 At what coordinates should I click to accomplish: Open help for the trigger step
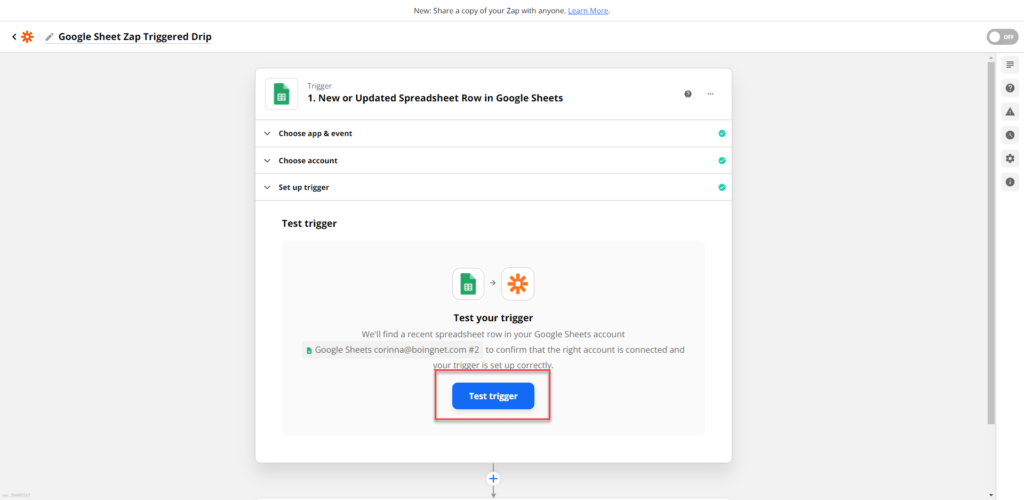pyautogui.click(x=688, y=94)
